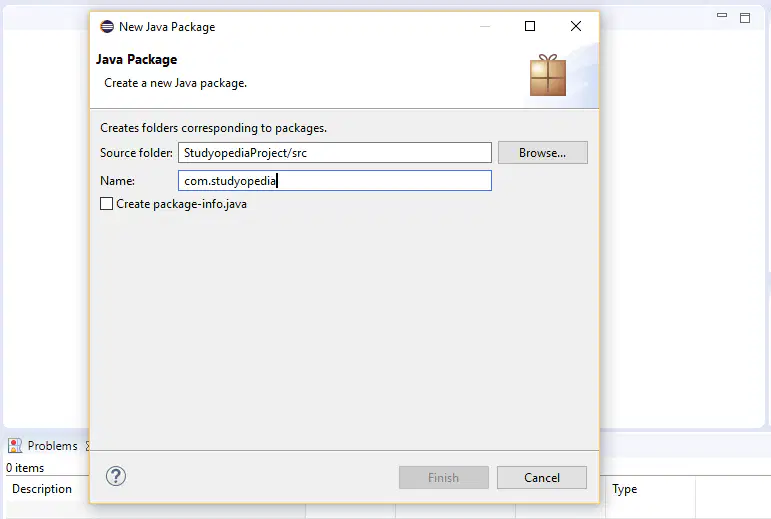
Task: Click in the package Name field
Action: [335, 181]
